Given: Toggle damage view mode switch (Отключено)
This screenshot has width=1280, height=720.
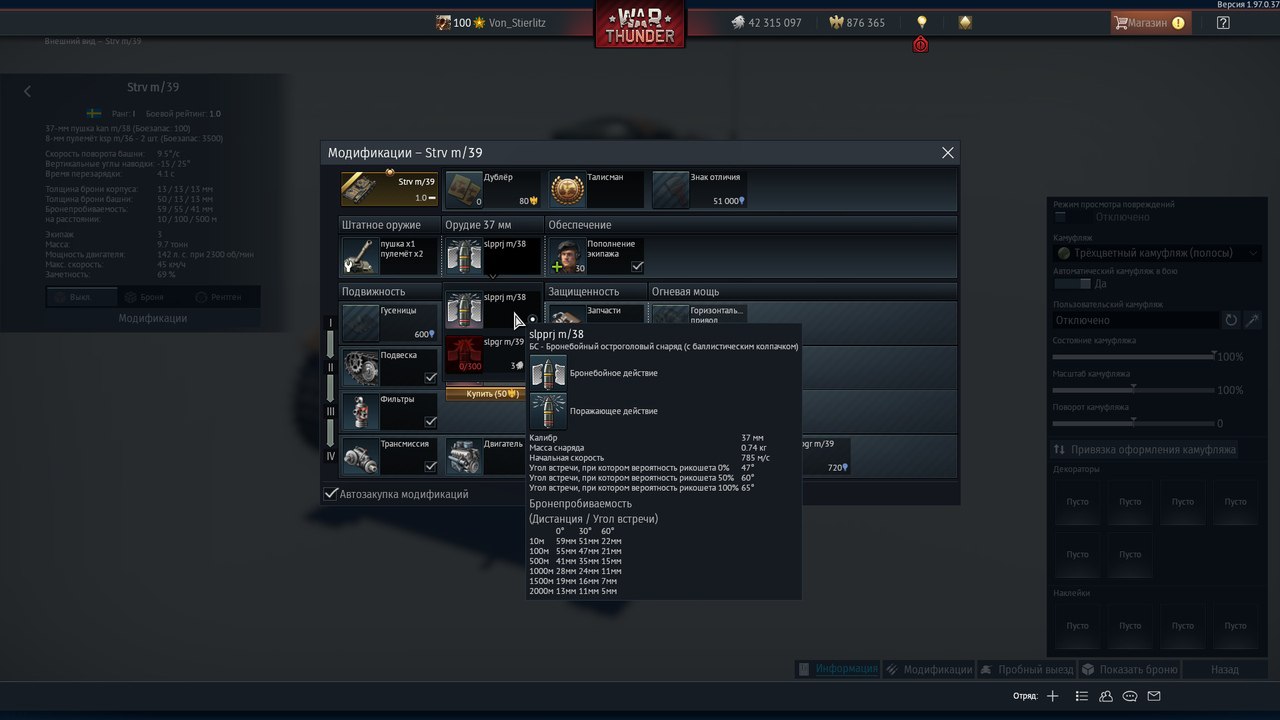Looking at the screenshot, I should click(x=1061, y=217).
